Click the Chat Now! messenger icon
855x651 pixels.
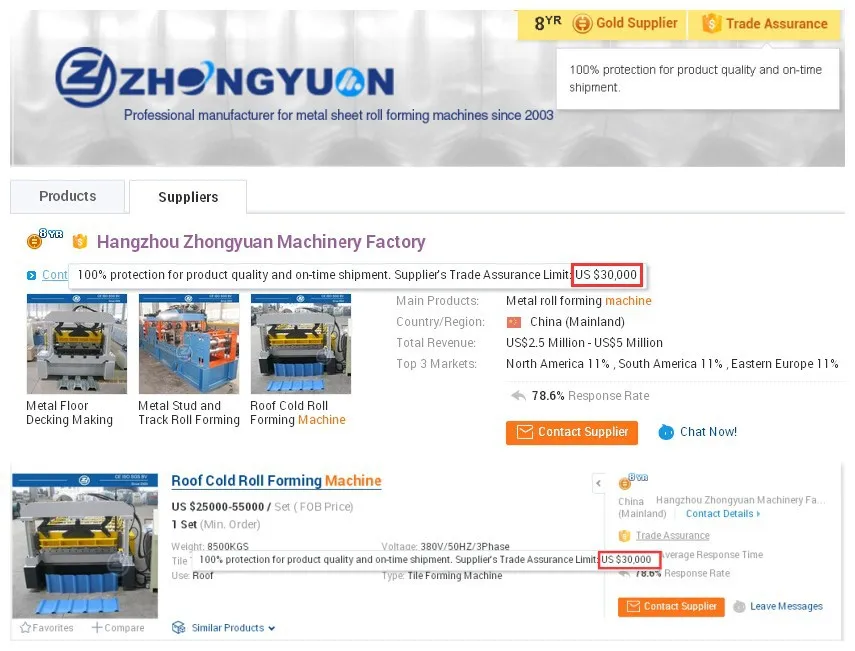click(x=666, y=432)
